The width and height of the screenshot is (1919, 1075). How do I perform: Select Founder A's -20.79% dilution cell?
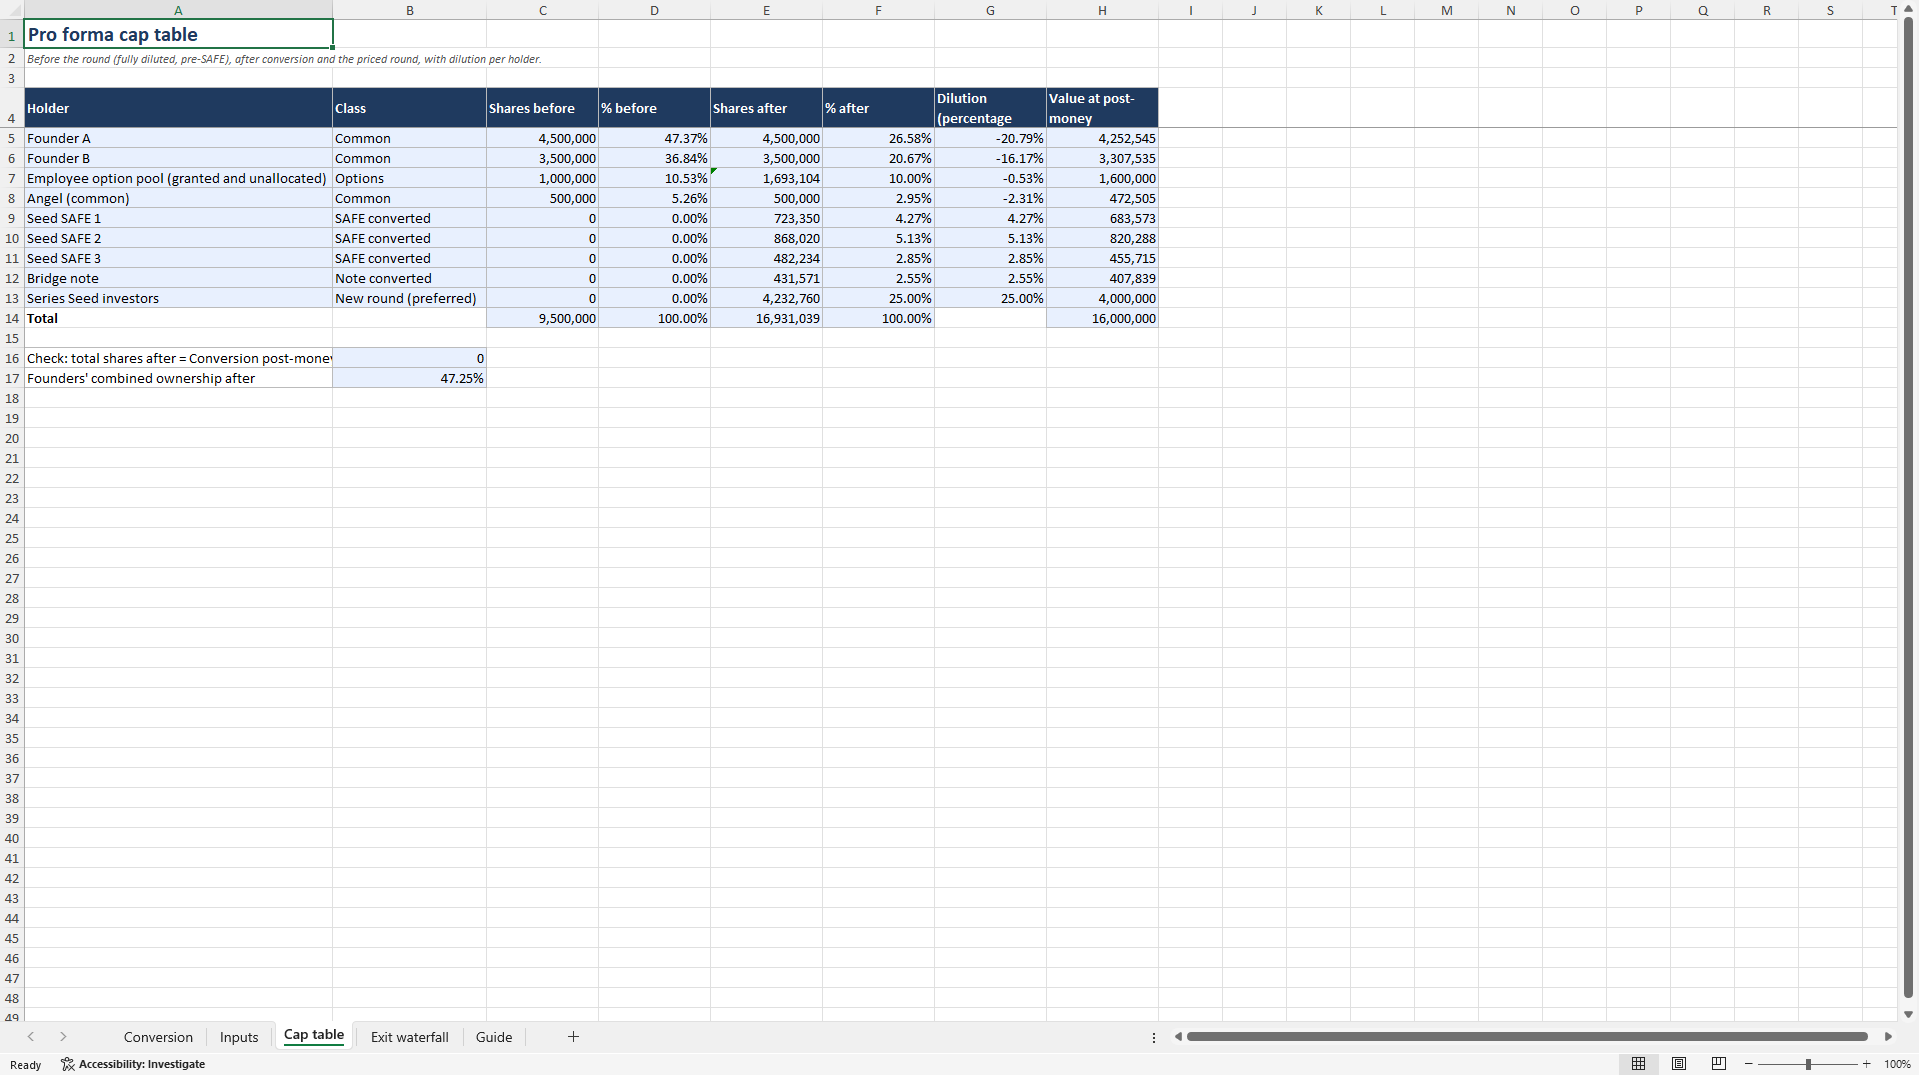(x=990, y=138)
